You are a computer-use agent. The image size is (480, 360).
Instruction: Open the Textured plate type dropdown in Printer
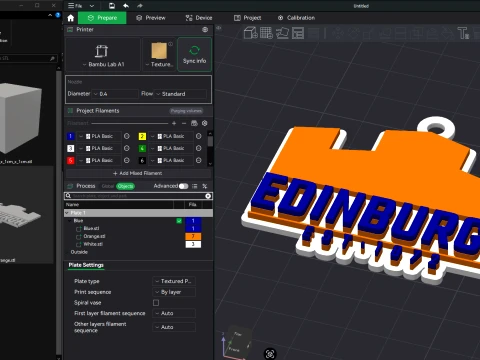(159, 64)
